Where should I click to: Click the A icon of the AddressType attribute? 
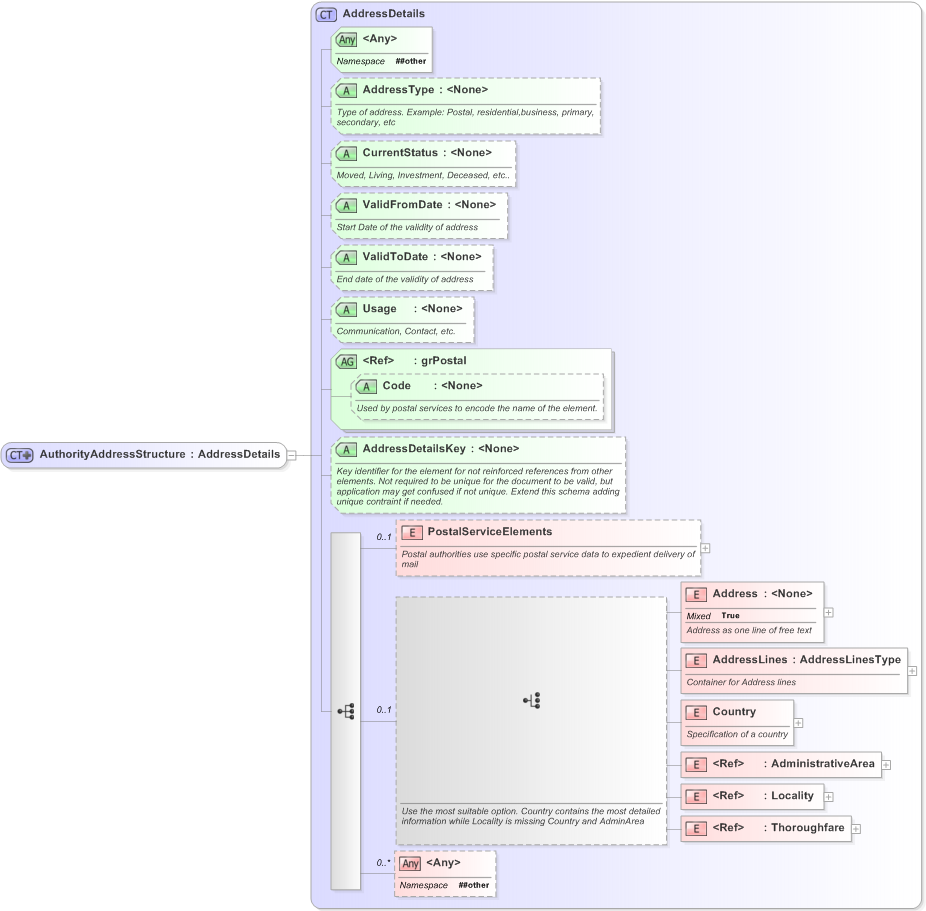click(x=347, y=90)
